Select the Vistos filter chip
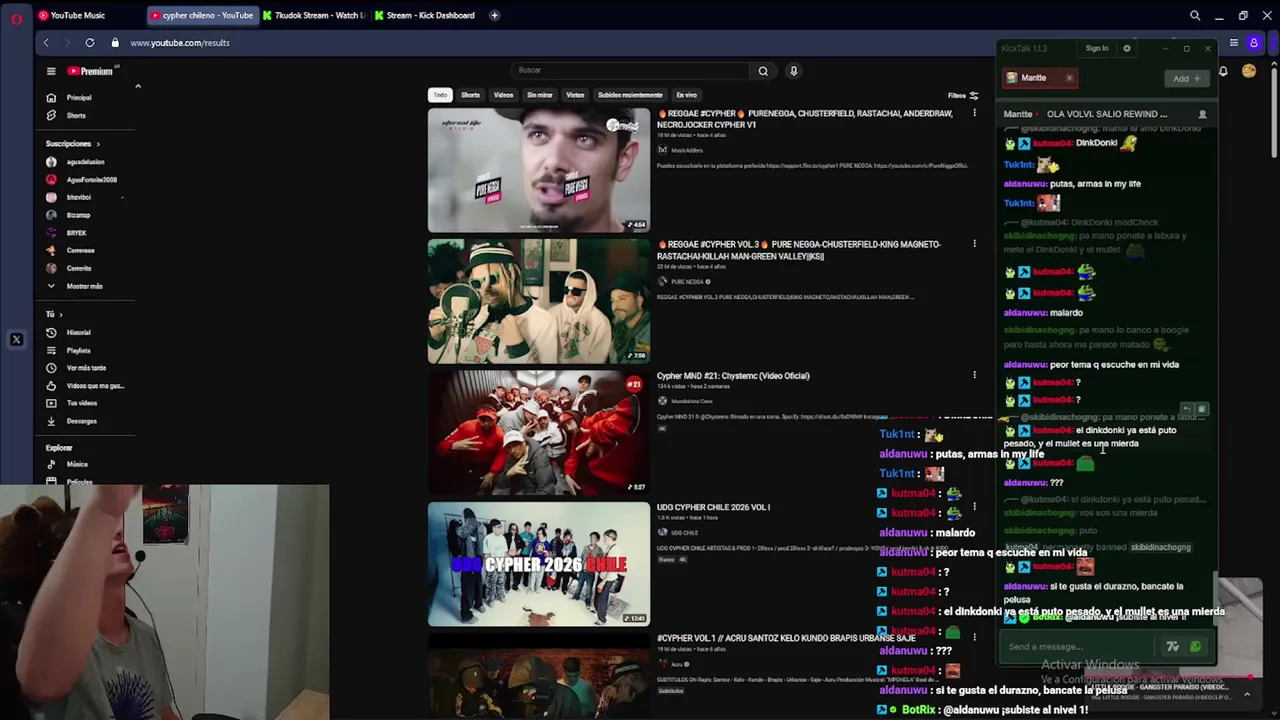Viewport: 1280px width, 720px height. (575, 95)
